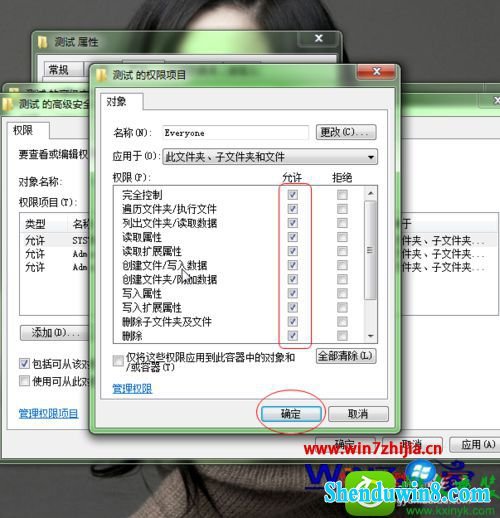Select 权限 tab in advanced security window
Image resolution: width=500 pixels, height=518 pixels.
(x=28, y=130)
